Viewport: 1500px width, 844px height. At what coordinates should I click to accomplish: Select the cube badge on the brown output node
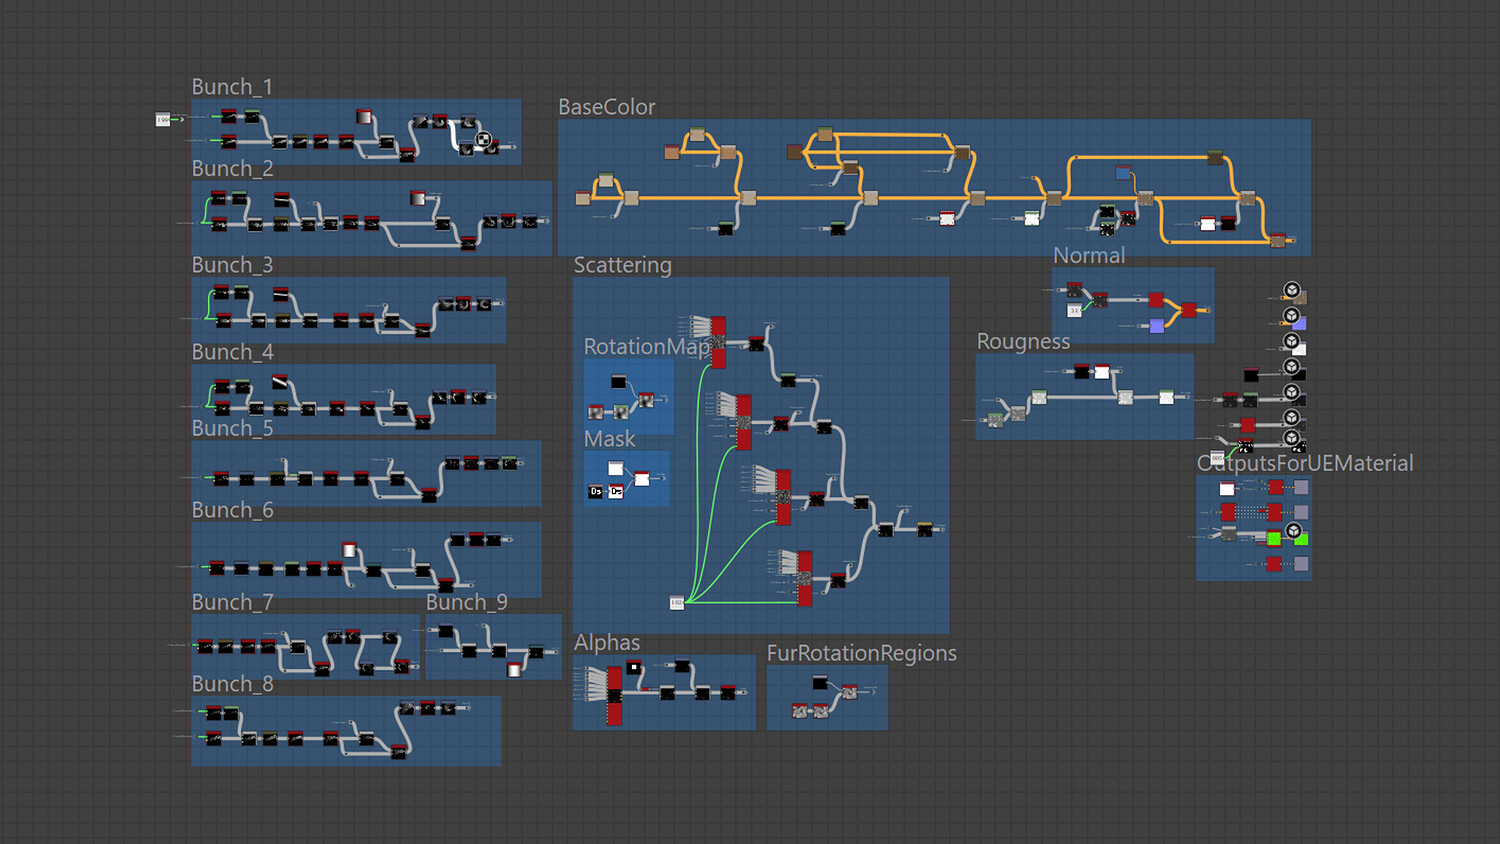point(1292,290)
